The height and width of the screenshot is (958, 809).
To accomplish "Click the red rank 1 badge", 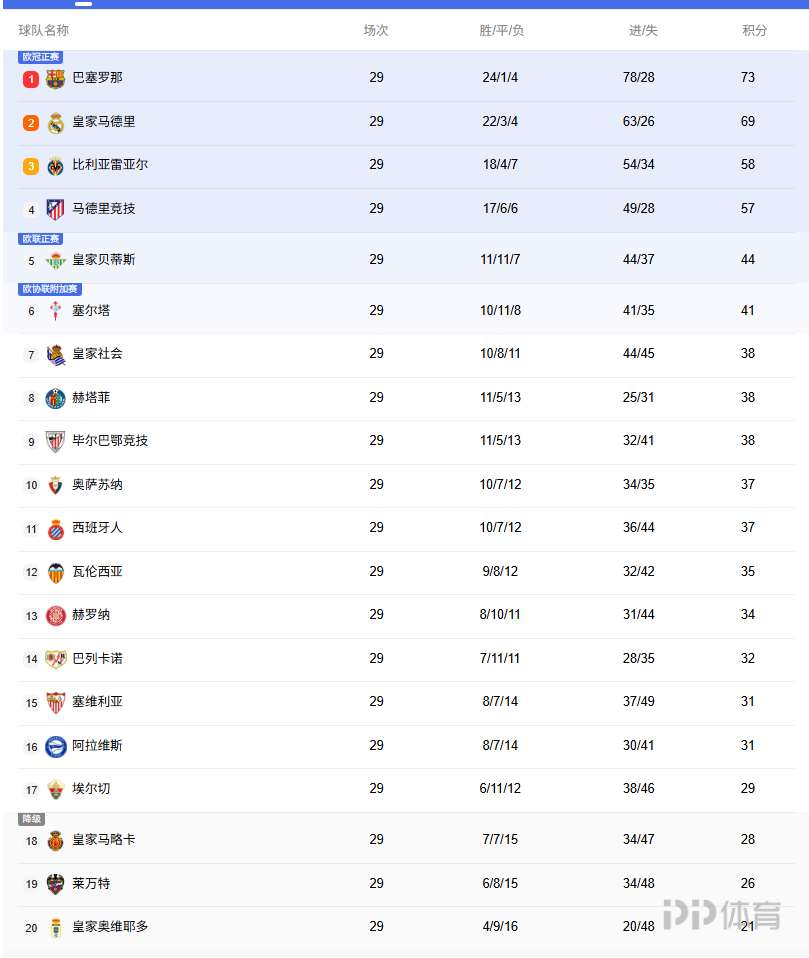I will [x=31, y=79].
